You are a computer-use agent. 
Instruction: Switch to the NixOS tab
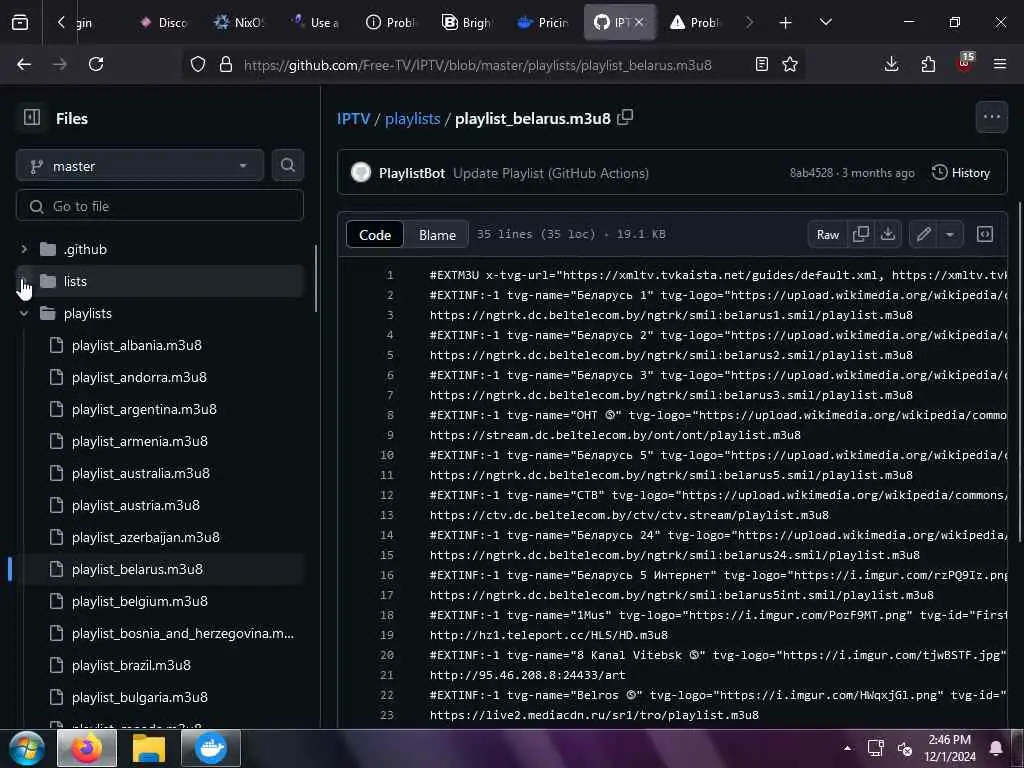[x=238, y=23]
